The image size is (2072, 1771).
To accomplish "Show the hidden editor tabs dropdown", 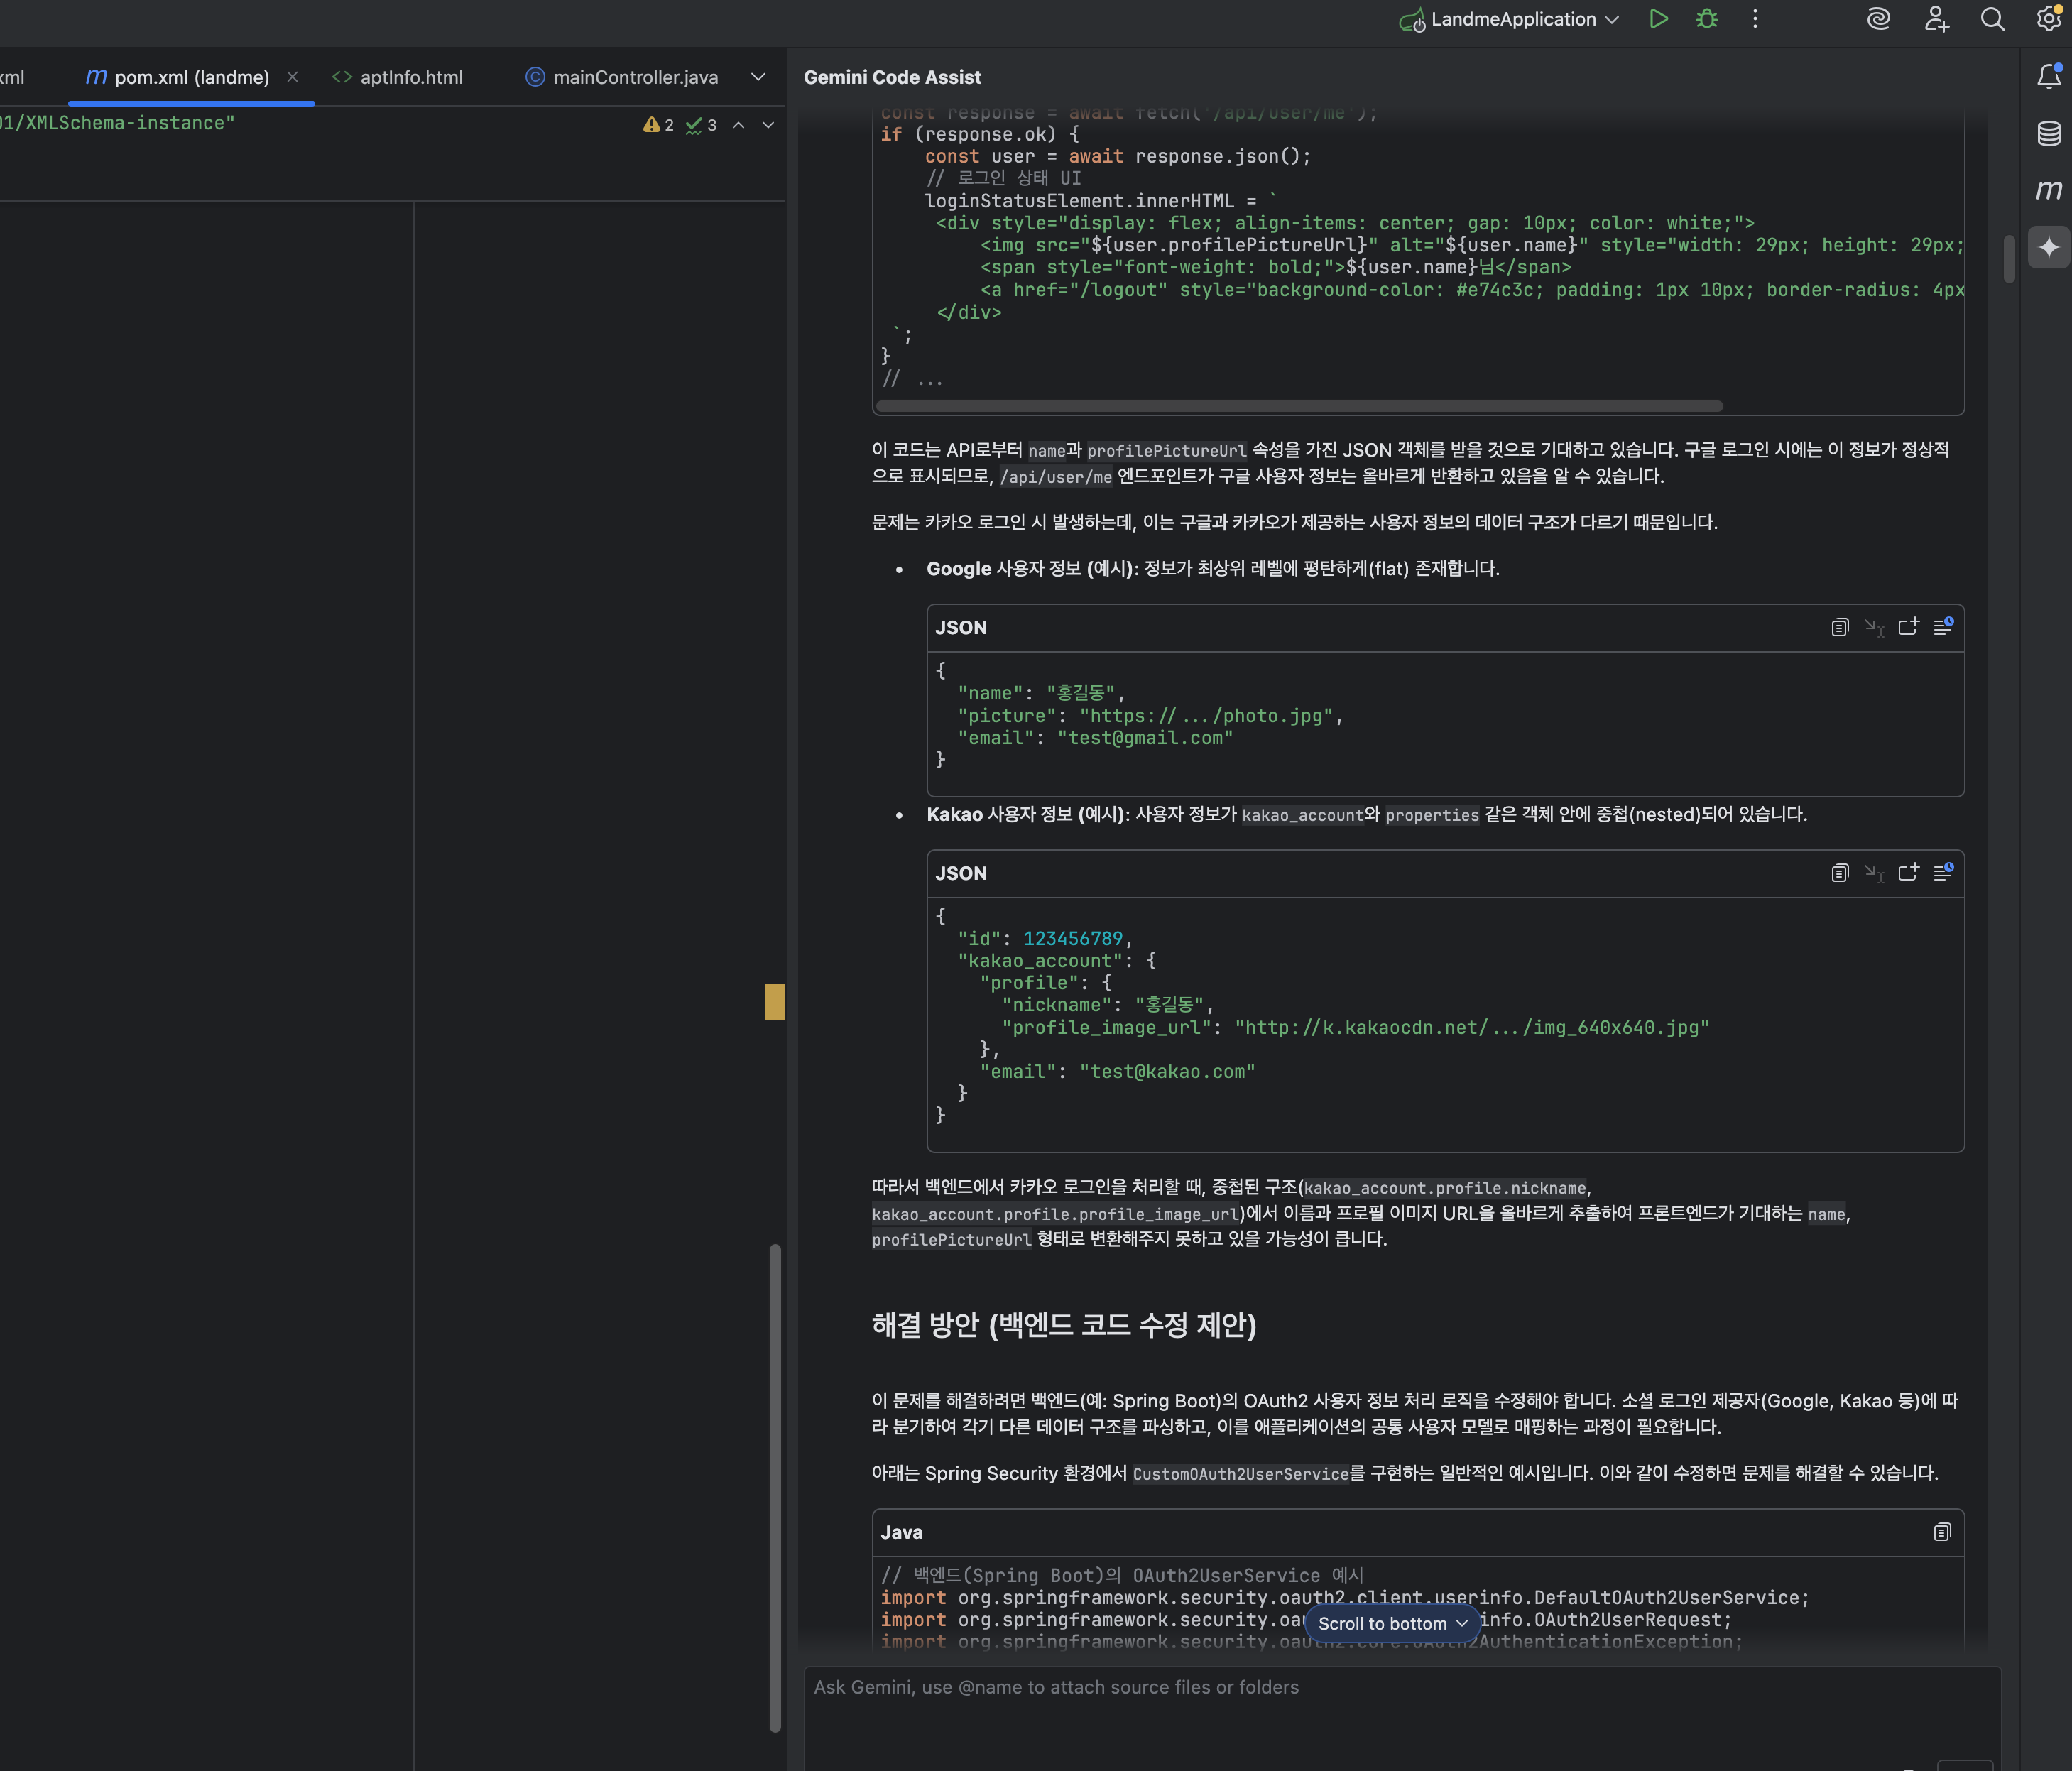I will click(758, 77).
